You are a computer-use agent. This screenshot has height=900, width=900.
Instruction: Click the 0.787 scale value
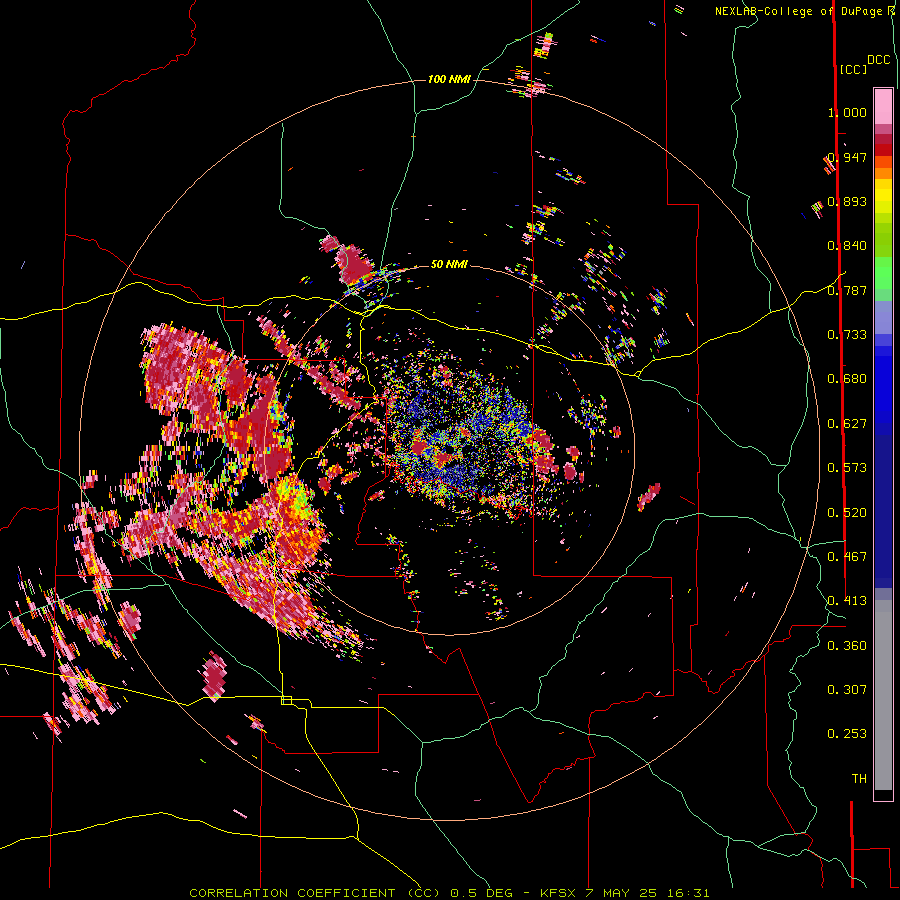847,290
